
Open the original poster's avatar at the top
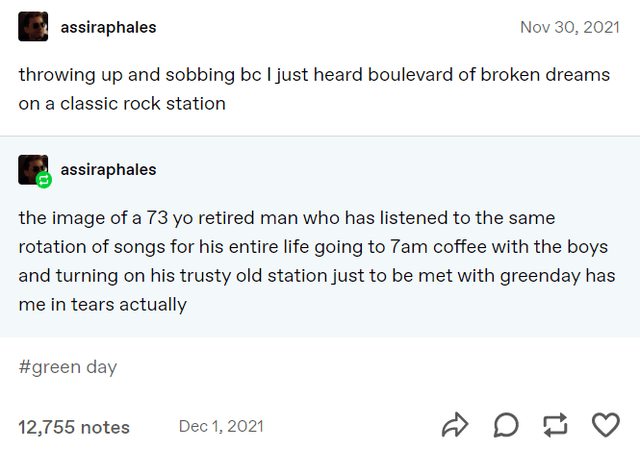[33, 27]
